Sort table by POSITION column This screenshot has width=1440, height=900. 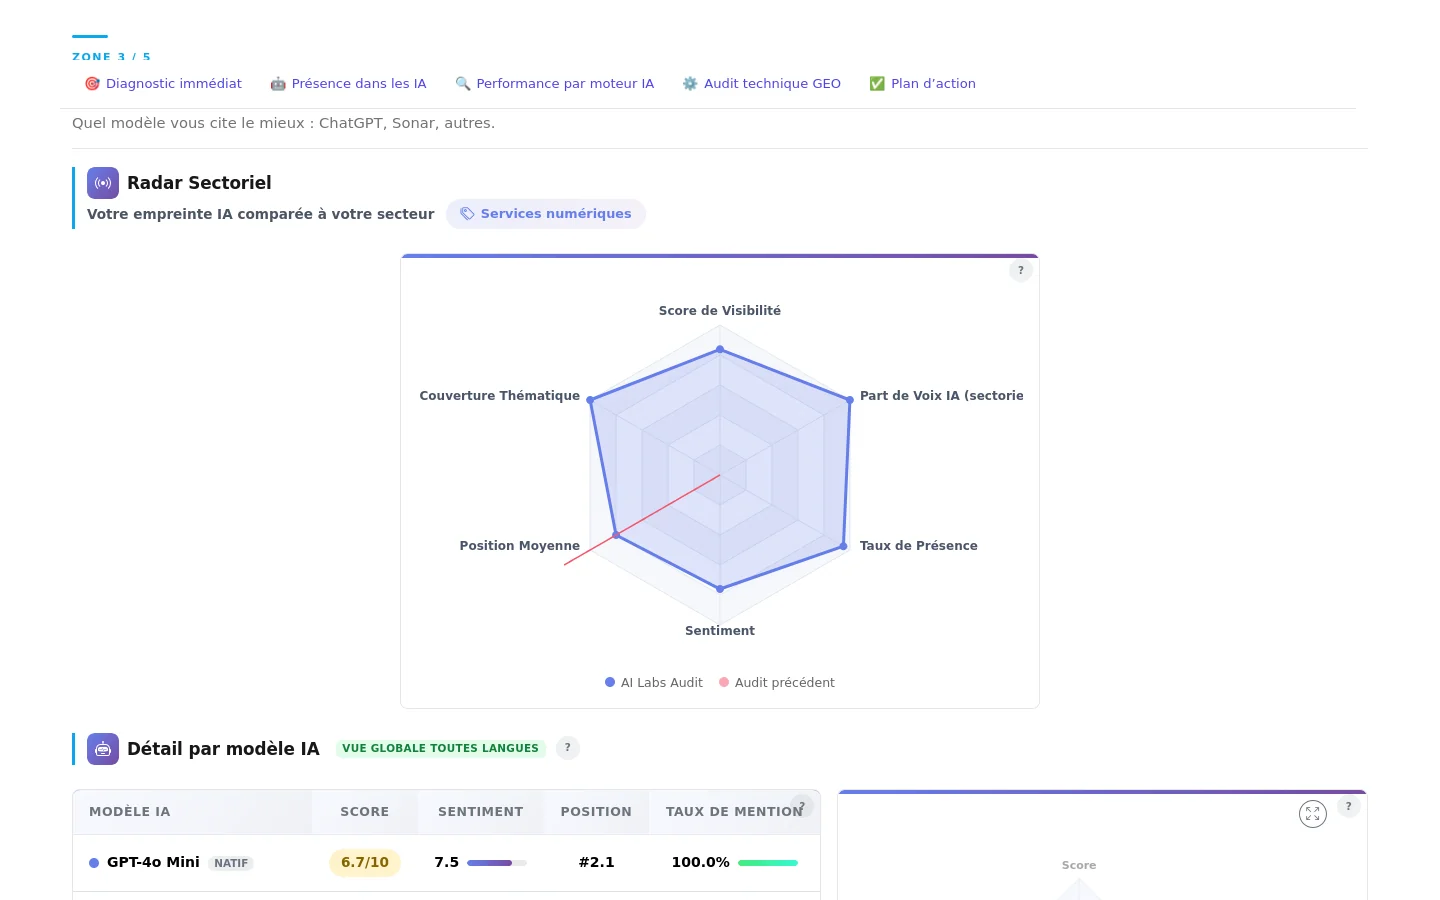(596, 812)
